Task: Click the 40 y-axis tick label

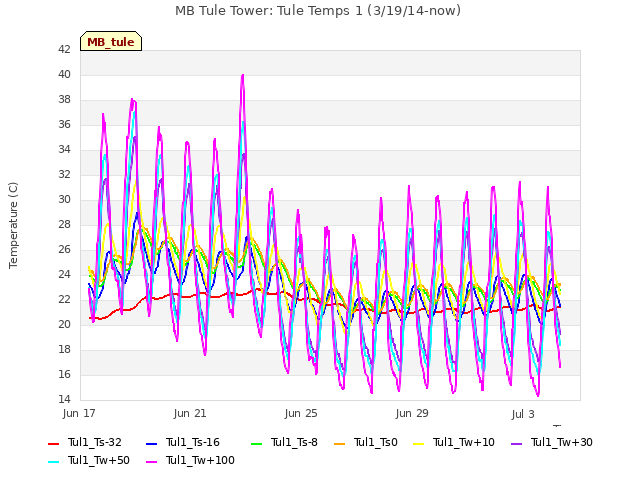Action: tap(64, 74)
